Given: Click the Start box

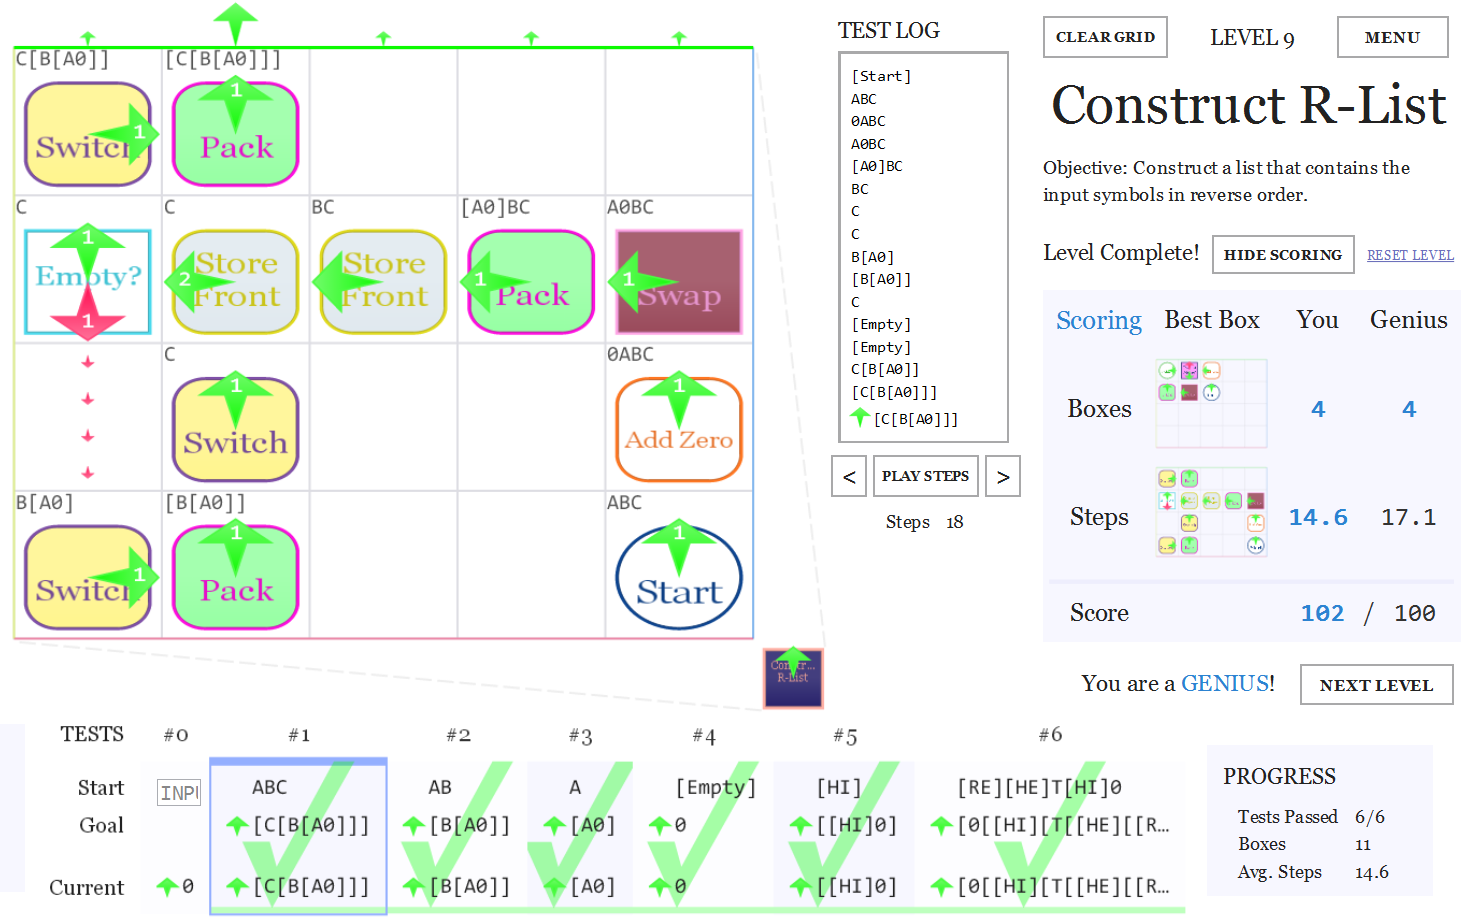Looking at the screenshot, I should point(680,578).
